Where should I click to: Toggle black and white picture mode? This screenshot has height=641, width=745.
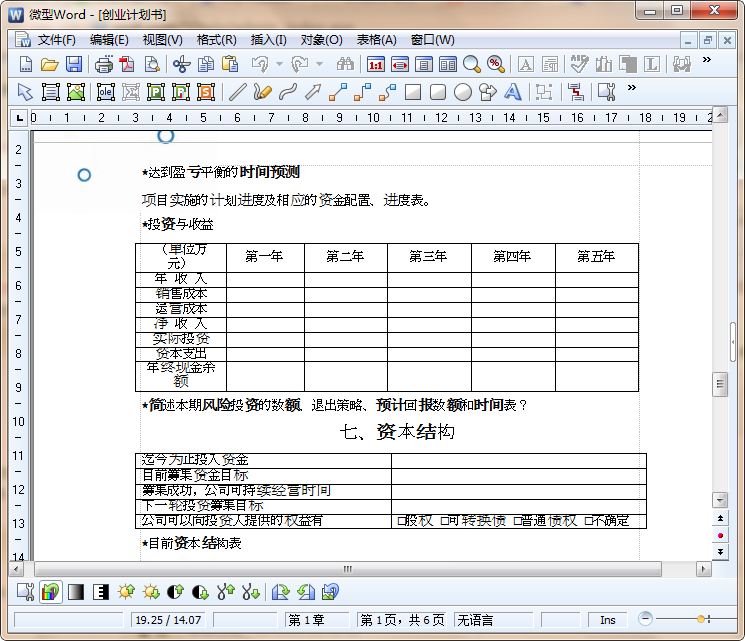pyautogui.click(x=101, y=592)
